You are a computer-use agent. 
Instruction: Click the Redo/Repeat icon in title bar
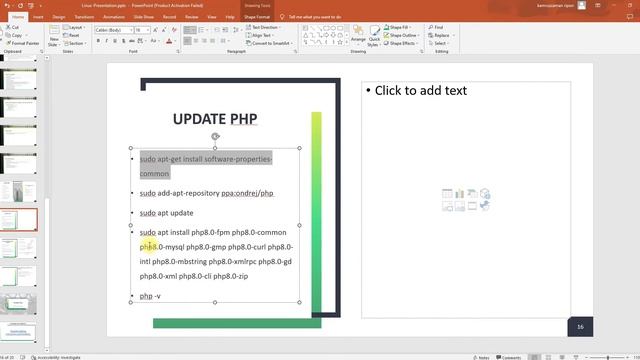20,6
